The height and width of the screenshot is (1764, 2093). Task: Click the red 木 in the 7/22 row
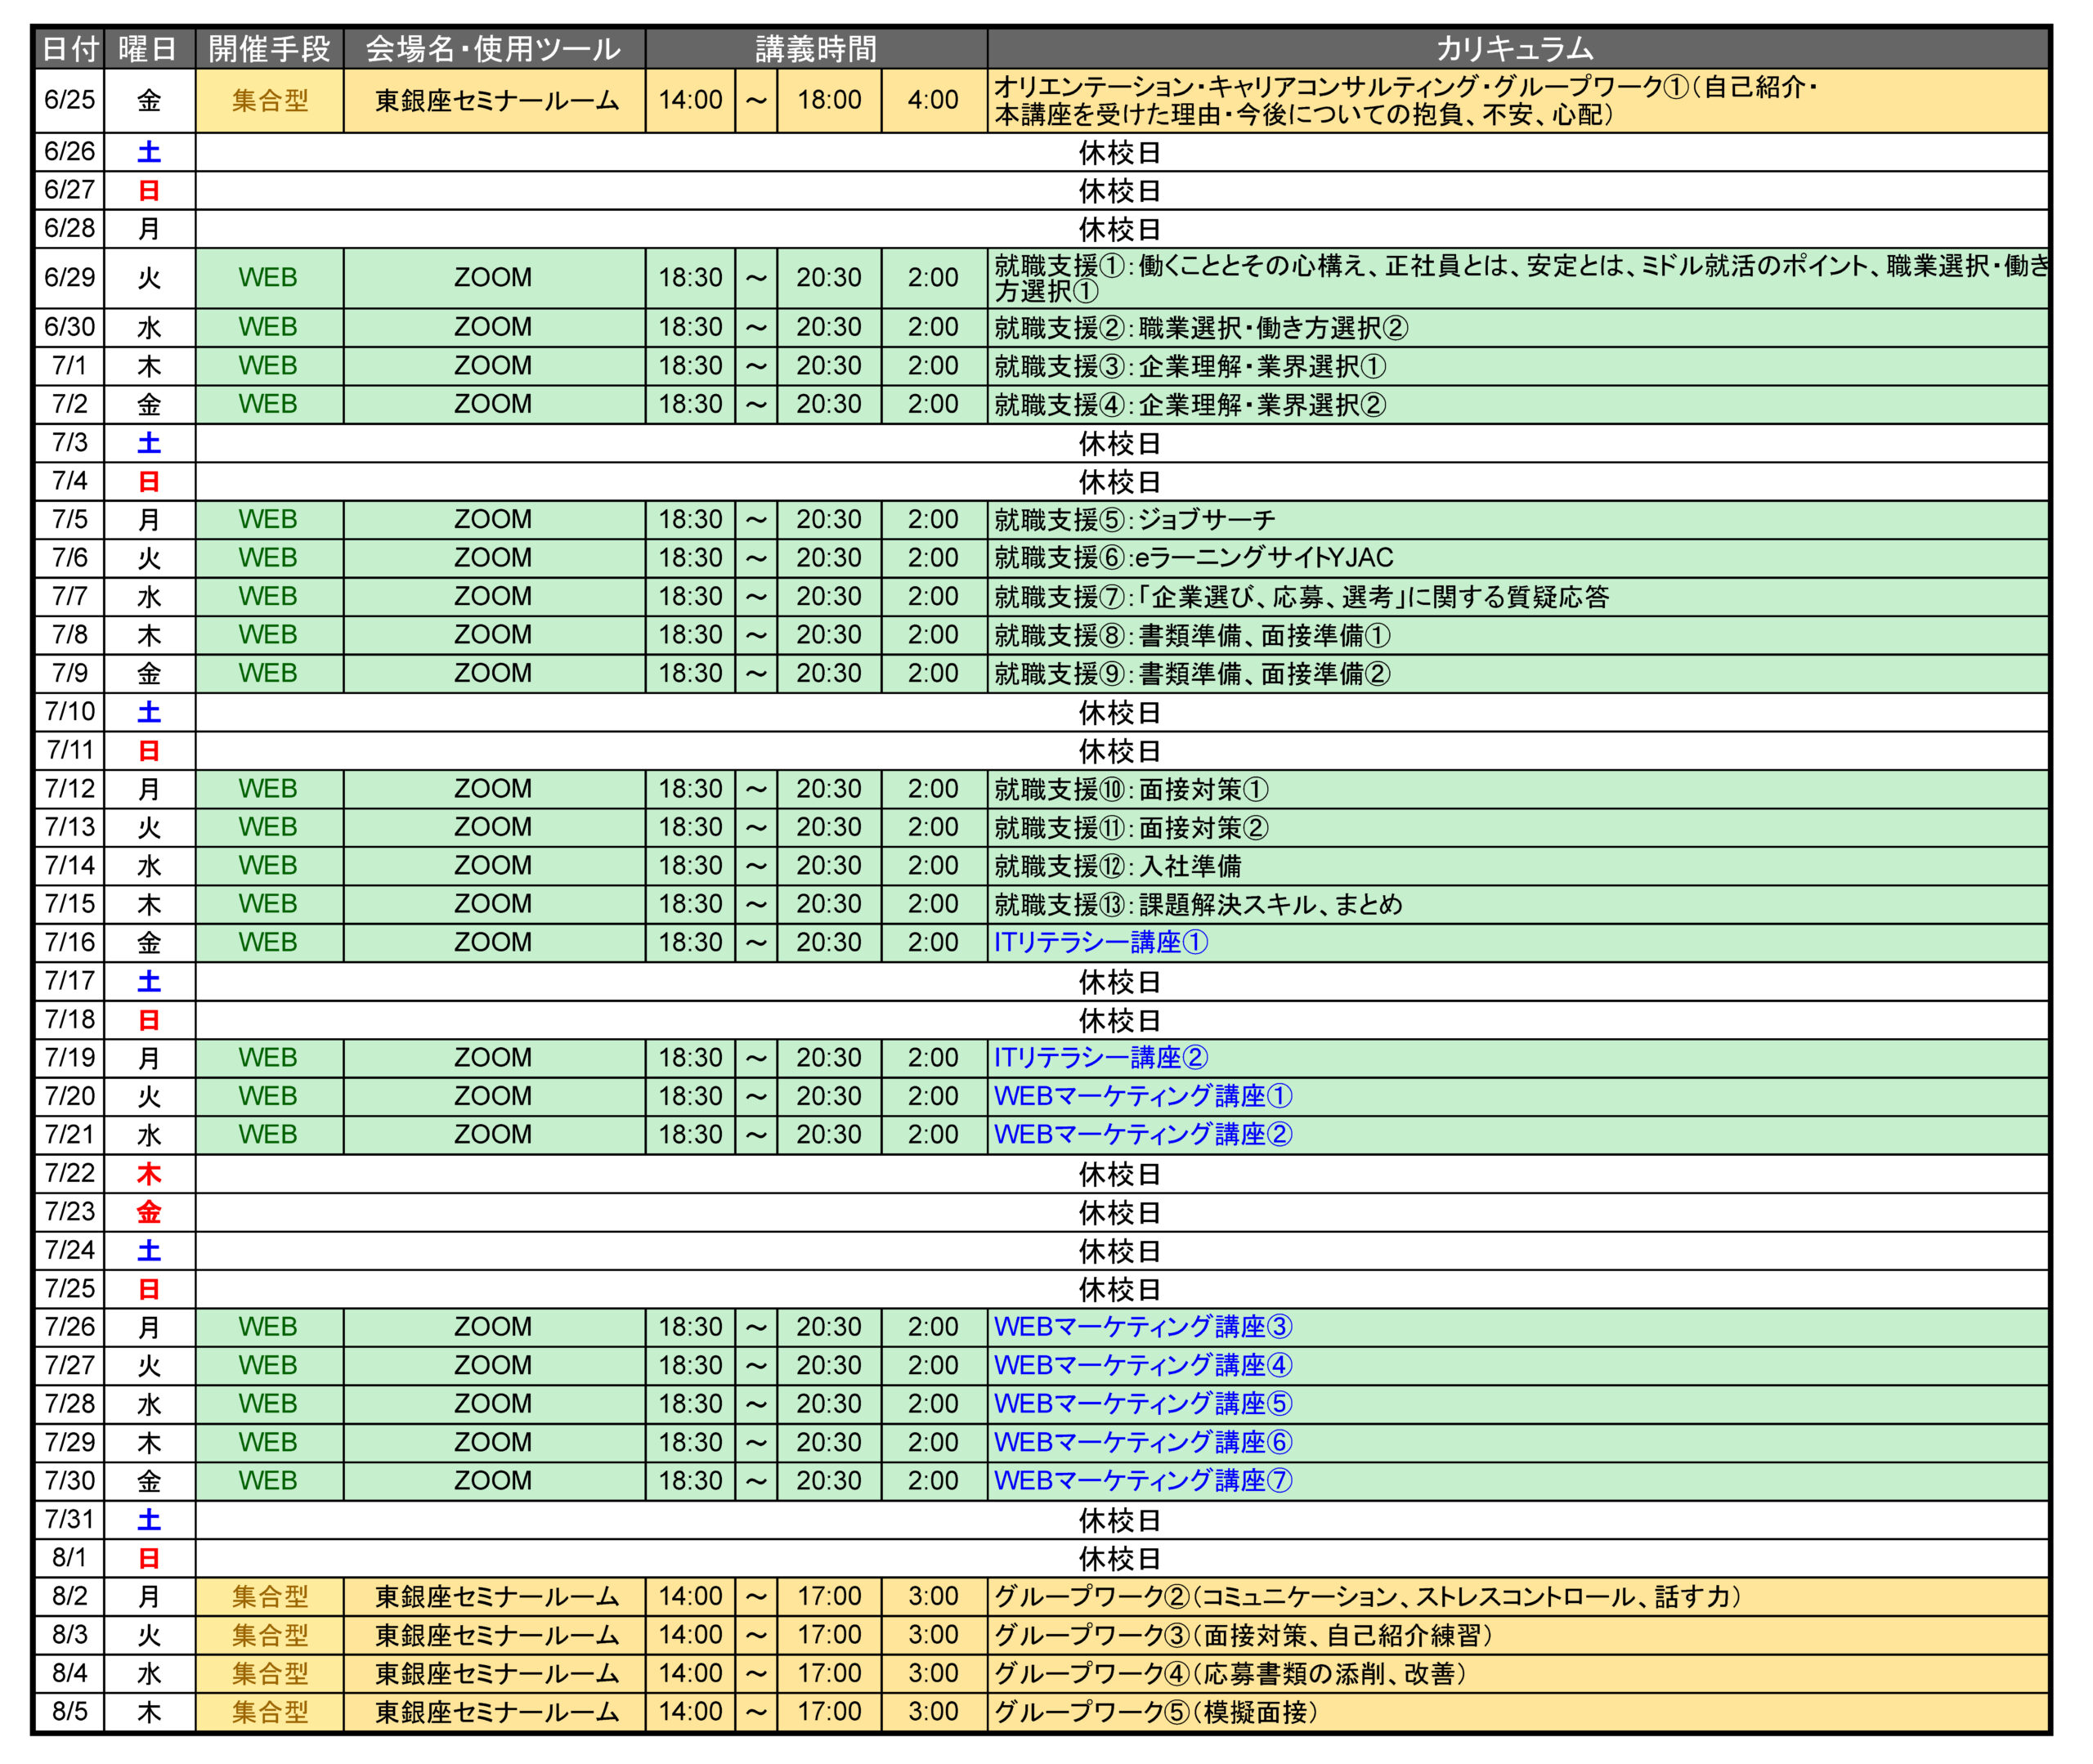149,1174
